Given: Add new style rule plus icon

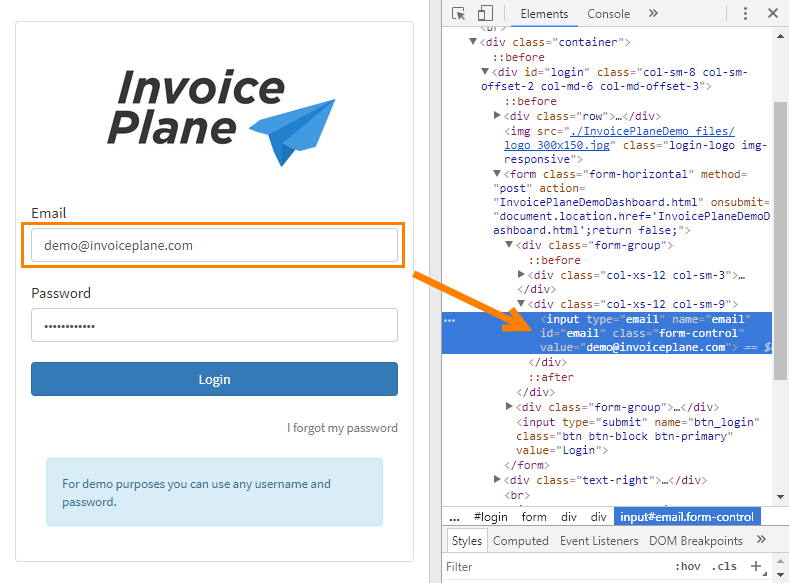Looking at the screenshot, I should [756, 566].
